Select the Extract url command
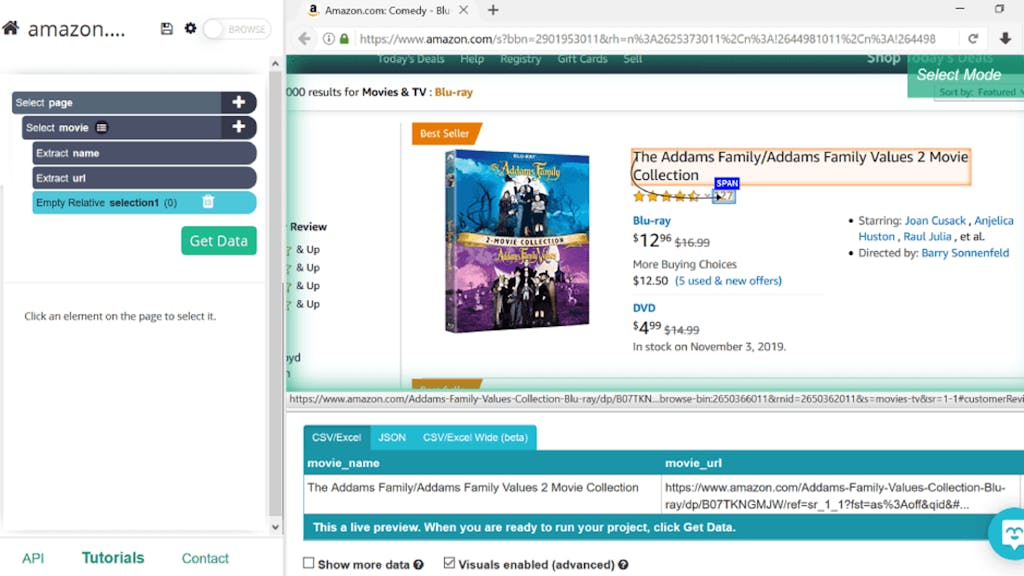This screenshot has height=576, width=1024. tap(144, 178)
